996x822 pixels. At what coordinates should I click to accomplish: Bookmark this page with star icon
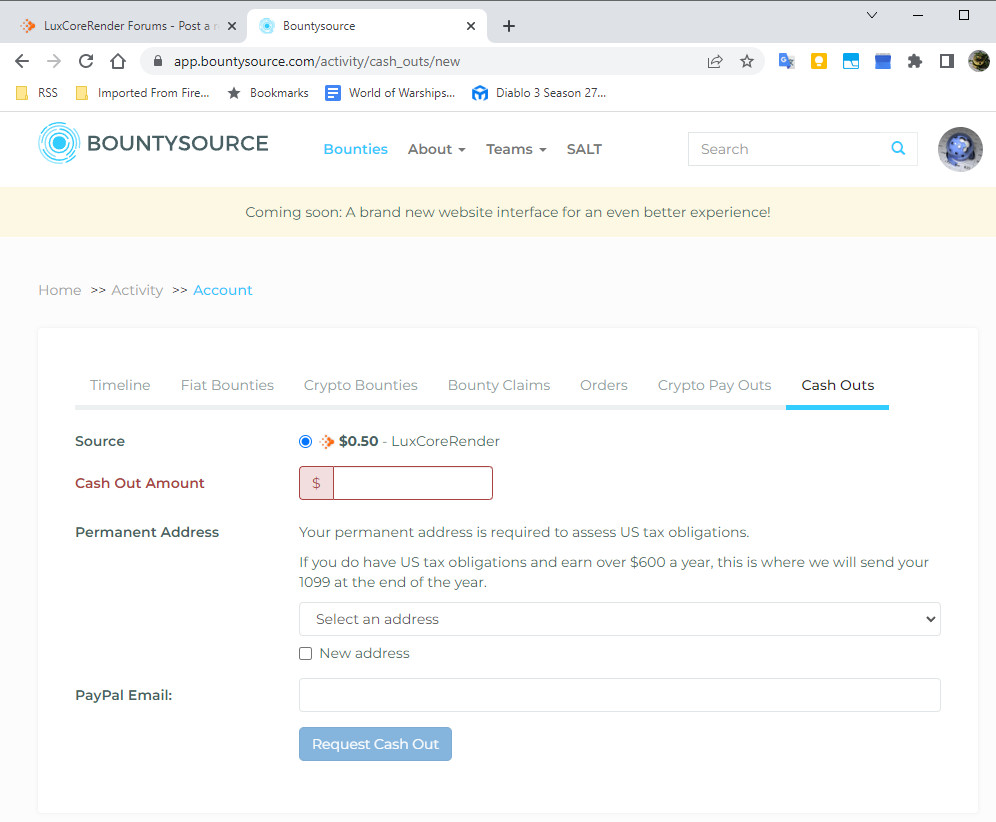pos(747,61)
